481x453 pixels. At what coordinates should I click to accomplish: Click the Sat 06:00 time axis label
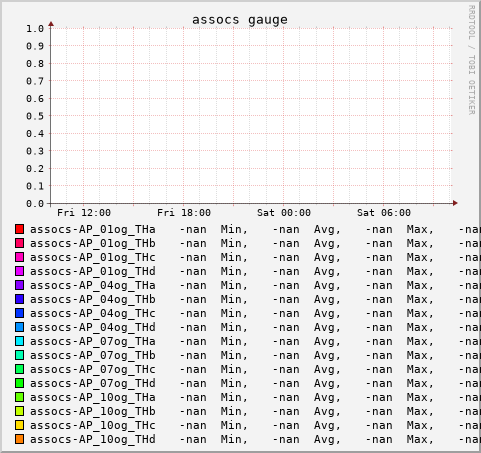click(x=384, y=213)
